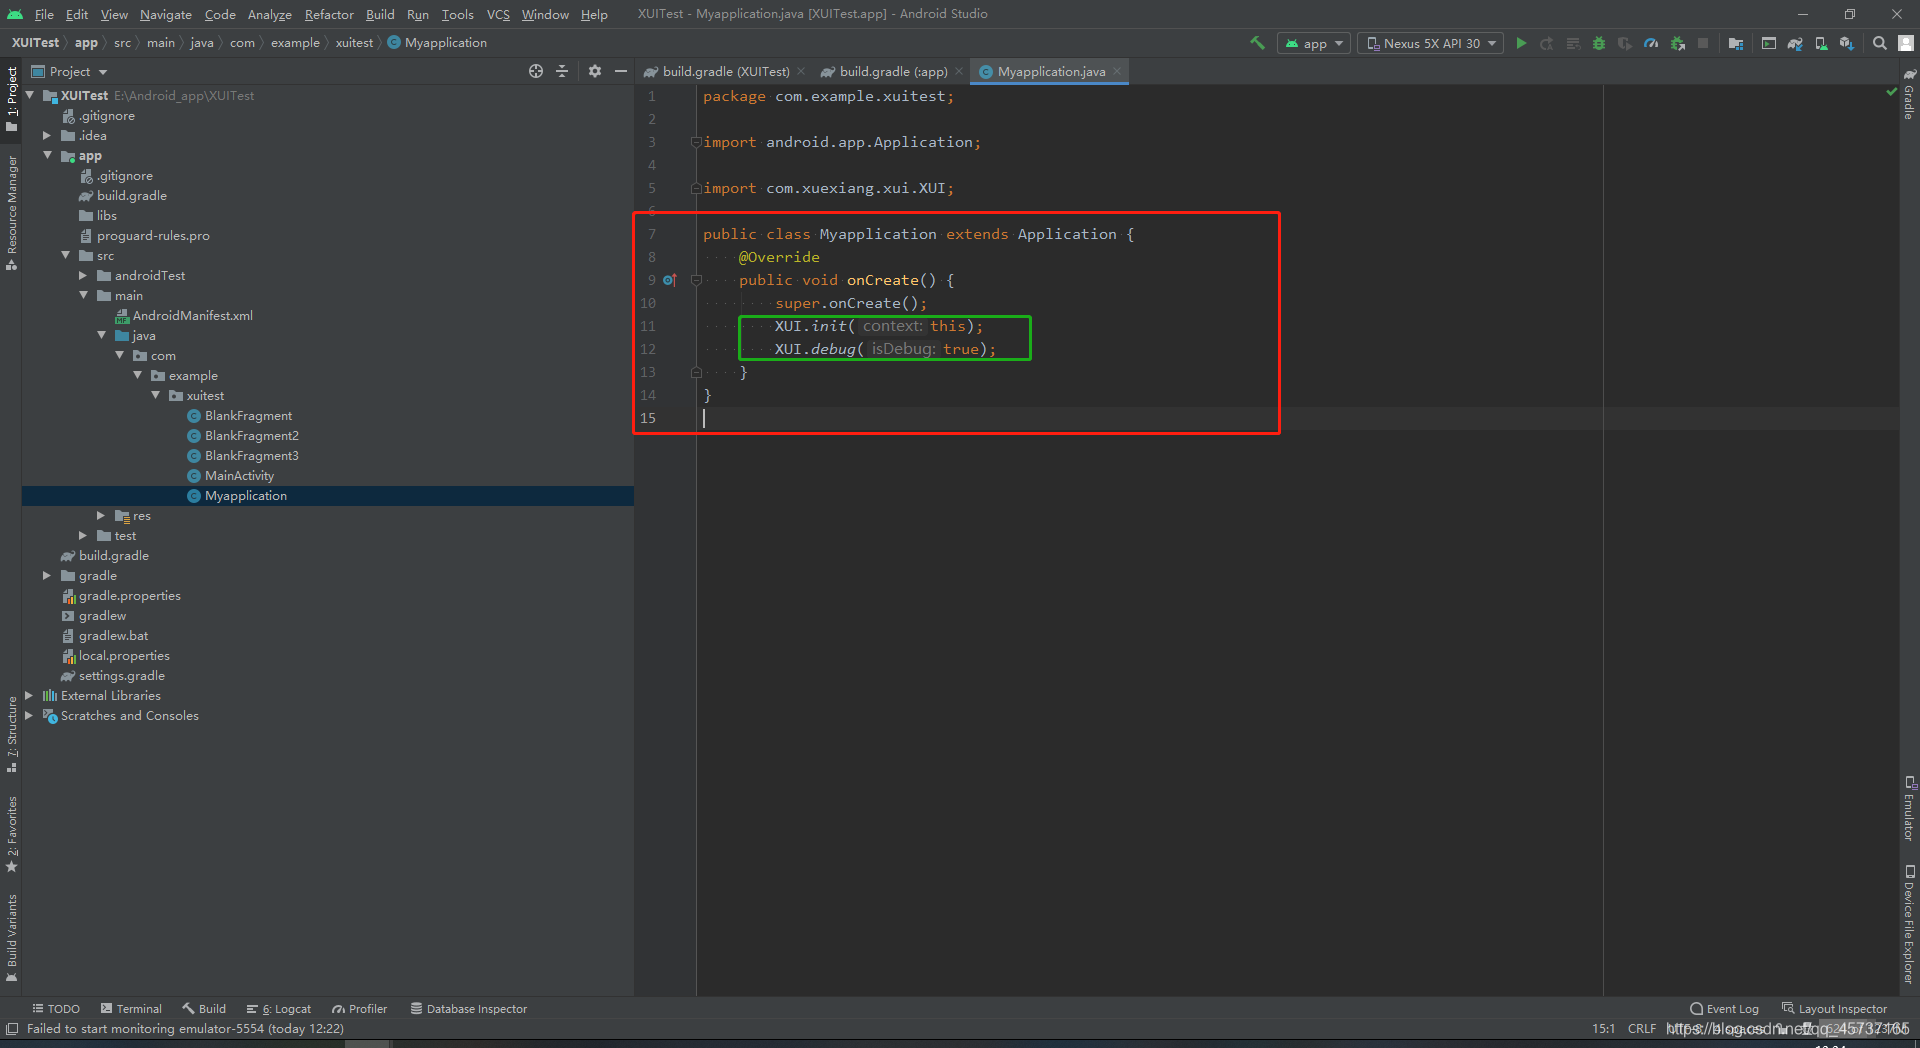Open the Logcat tool window
The image size is (1920, 1048).
click(279, 1009)
